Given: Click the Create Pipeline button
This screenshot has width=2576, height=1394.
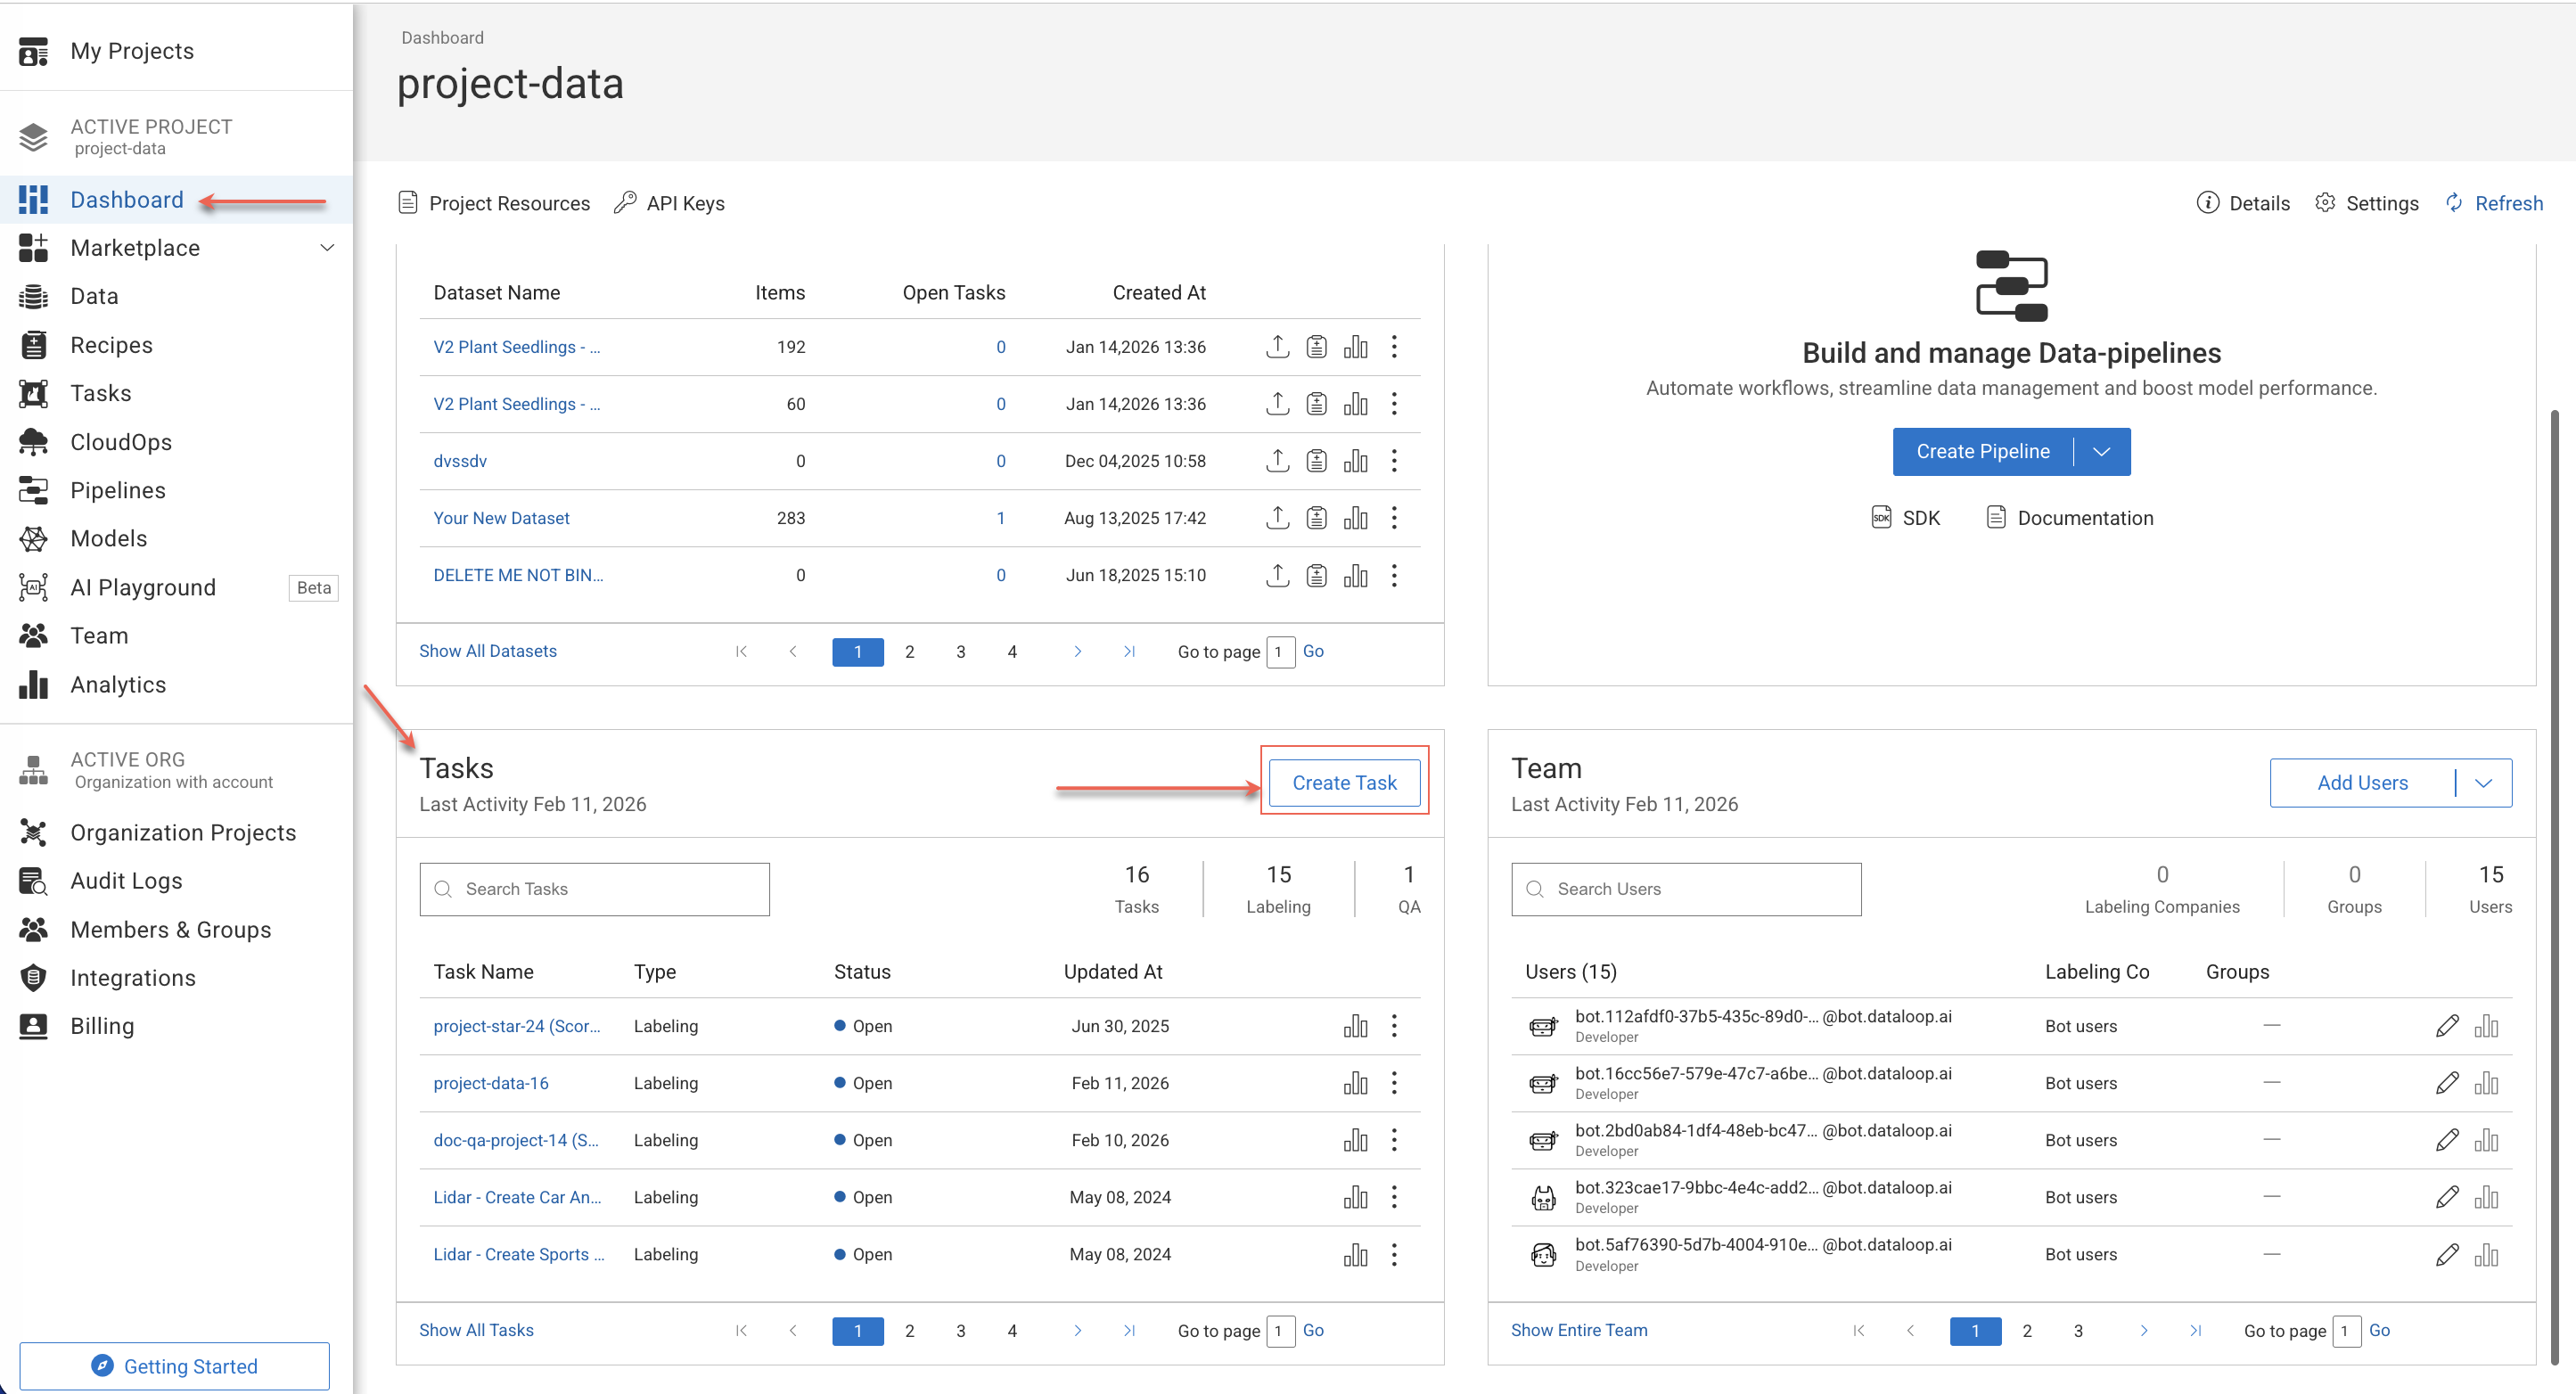Looking at the screenshot, I should click(x=1982, y=452).
